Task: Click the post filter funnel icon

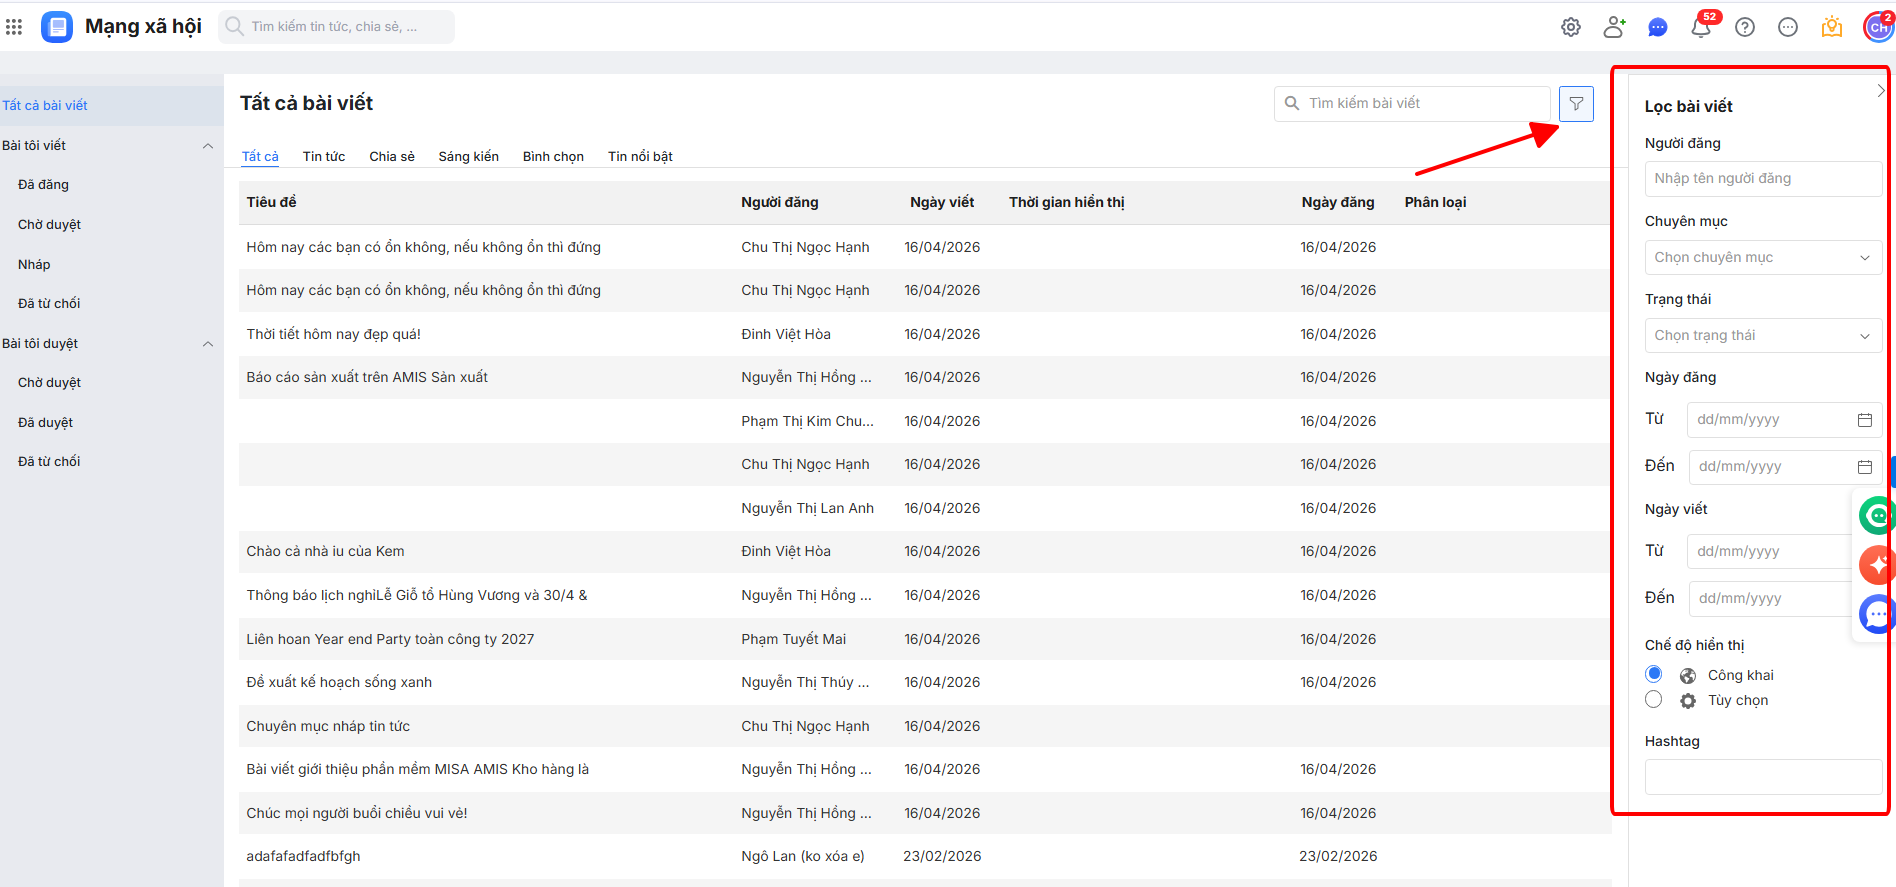Action: pos(1576,104)
